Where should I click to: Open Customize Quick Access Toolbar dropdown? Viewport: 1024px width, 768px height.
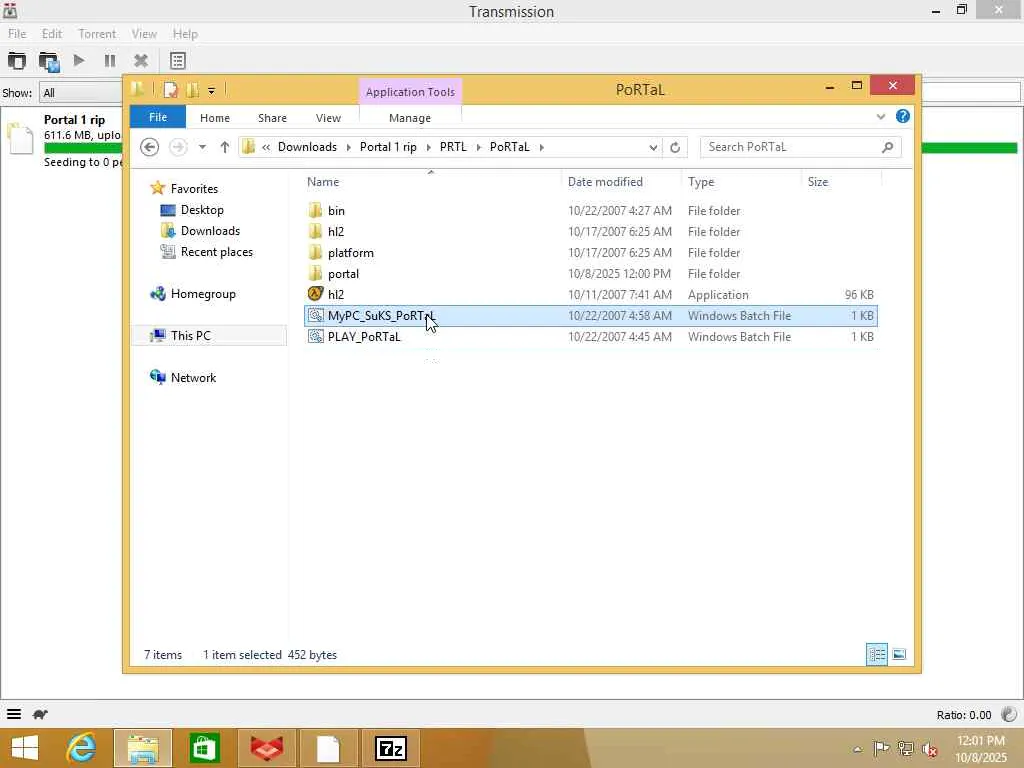tap(212, 91)
